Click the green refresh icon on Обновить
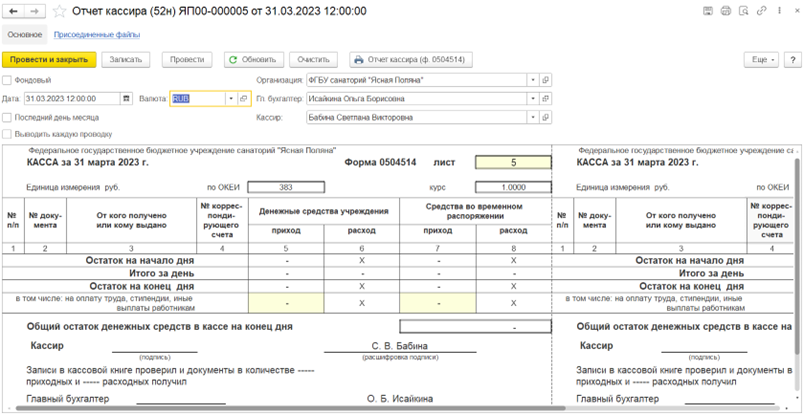803x414 pixels. (x=233, y=59)
